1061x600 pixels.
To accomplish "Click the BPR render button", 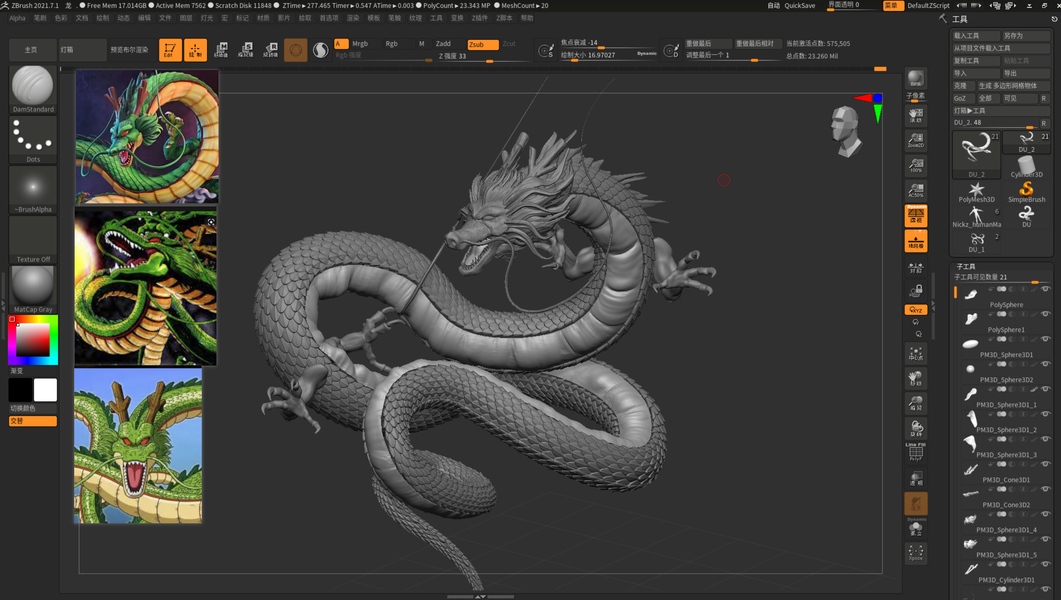I will [x=916, y=78].
